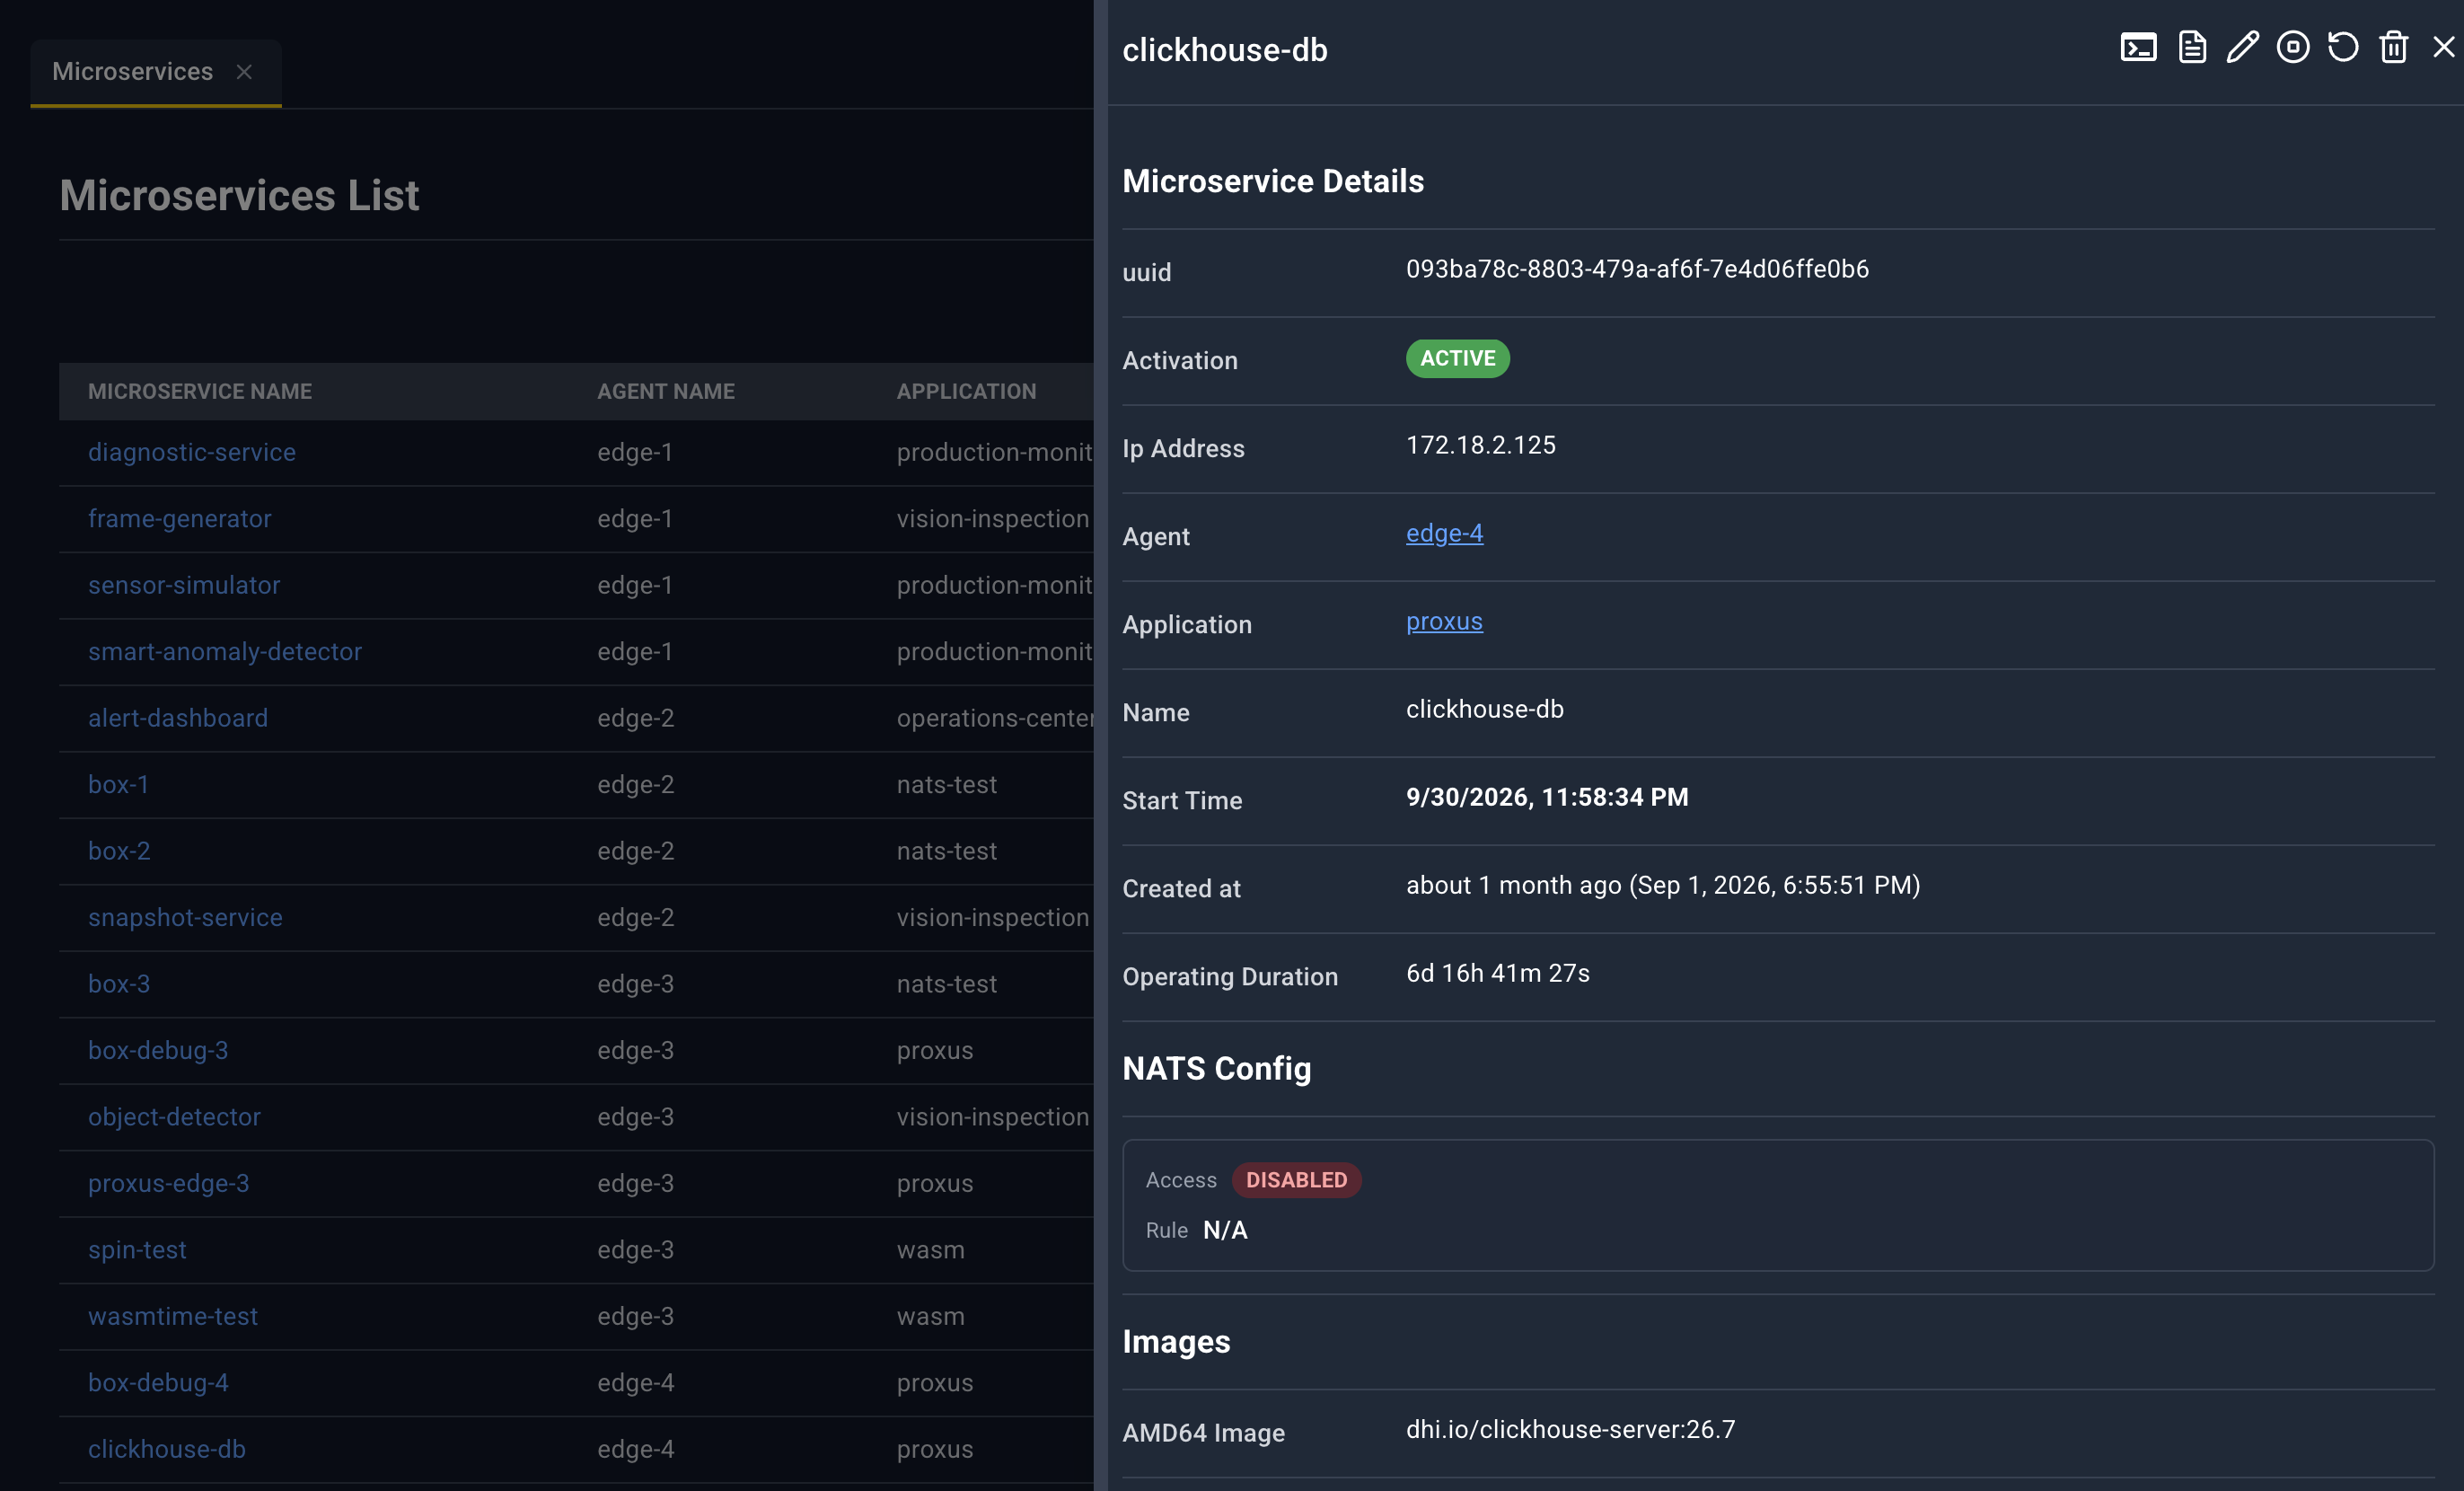Open clickhouse-db in the list
The image size is (2464, 1491).
pos(167,1449)
